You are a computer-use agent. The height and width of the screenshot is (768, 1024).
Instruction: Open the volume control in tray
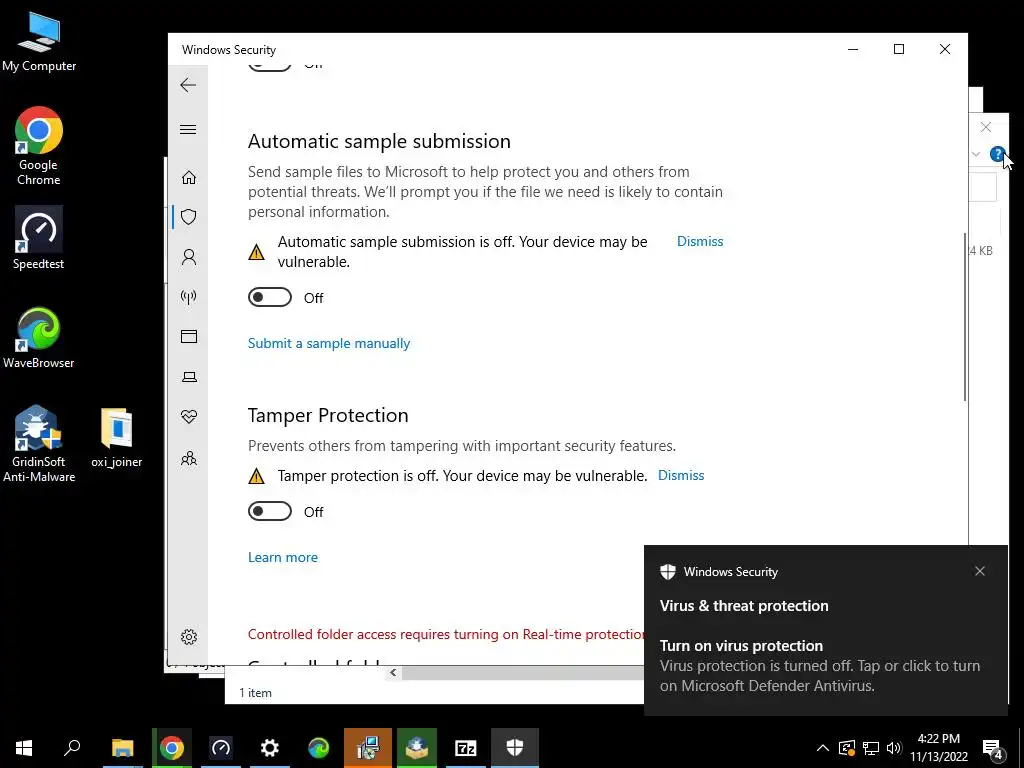pos(894,748)
